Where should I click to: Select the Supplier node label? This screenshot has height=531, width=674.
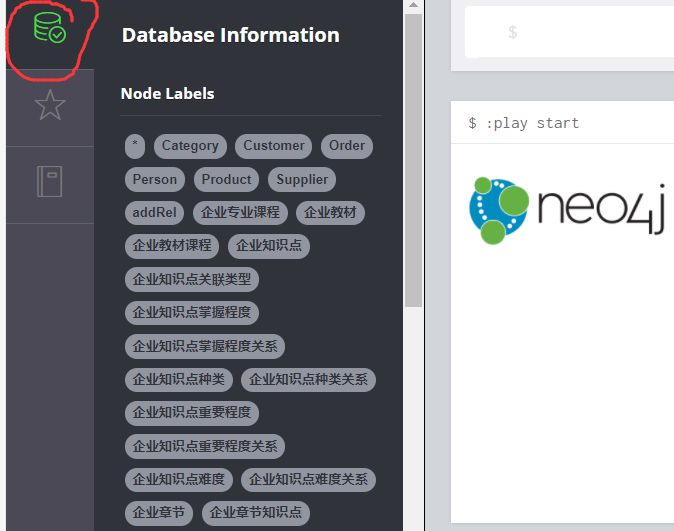[302, 179]
